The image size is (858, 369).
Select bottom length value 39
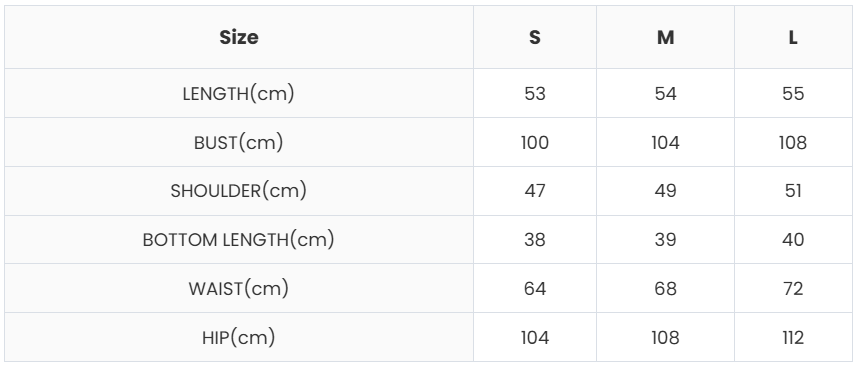665,240
